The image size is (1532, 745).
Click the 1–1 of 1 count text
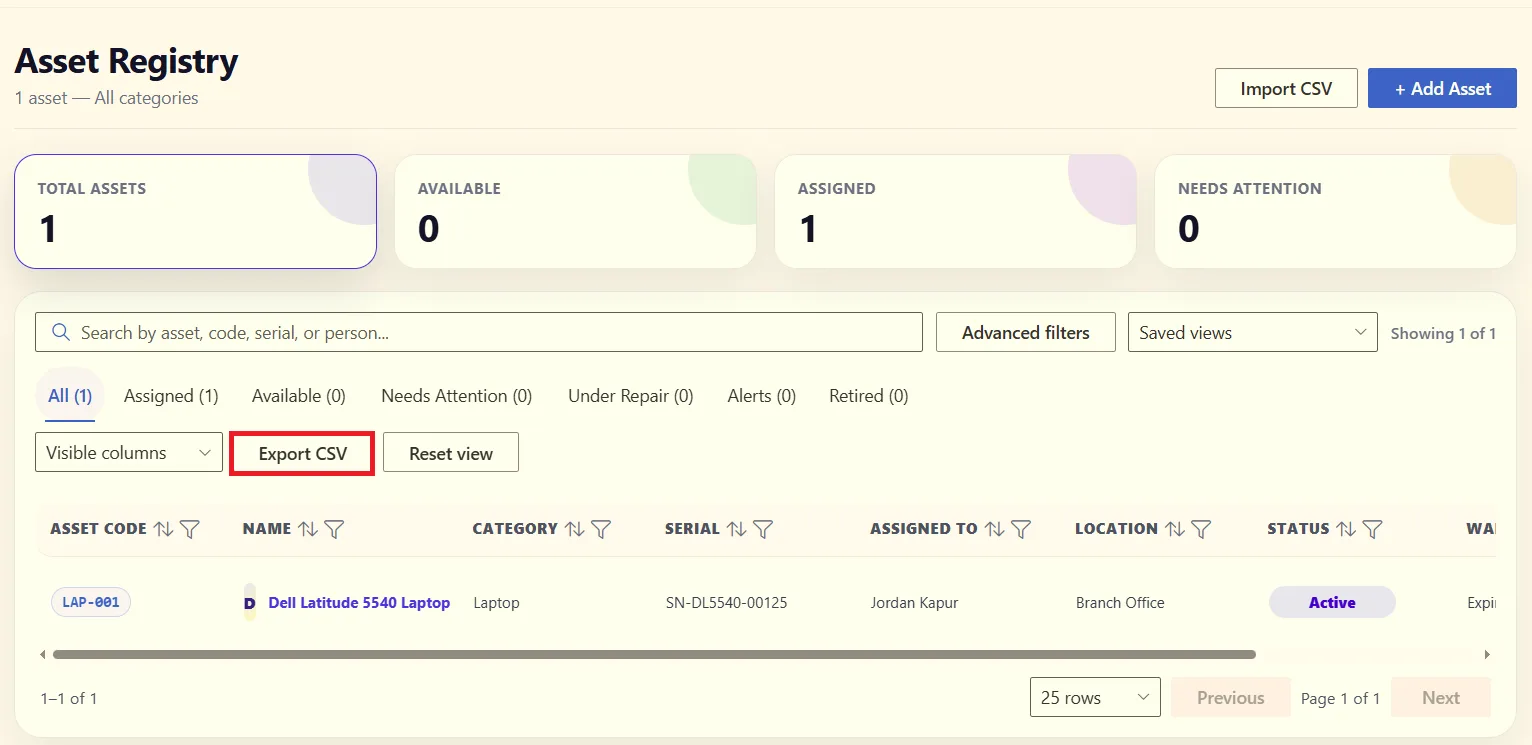(69, 698)
